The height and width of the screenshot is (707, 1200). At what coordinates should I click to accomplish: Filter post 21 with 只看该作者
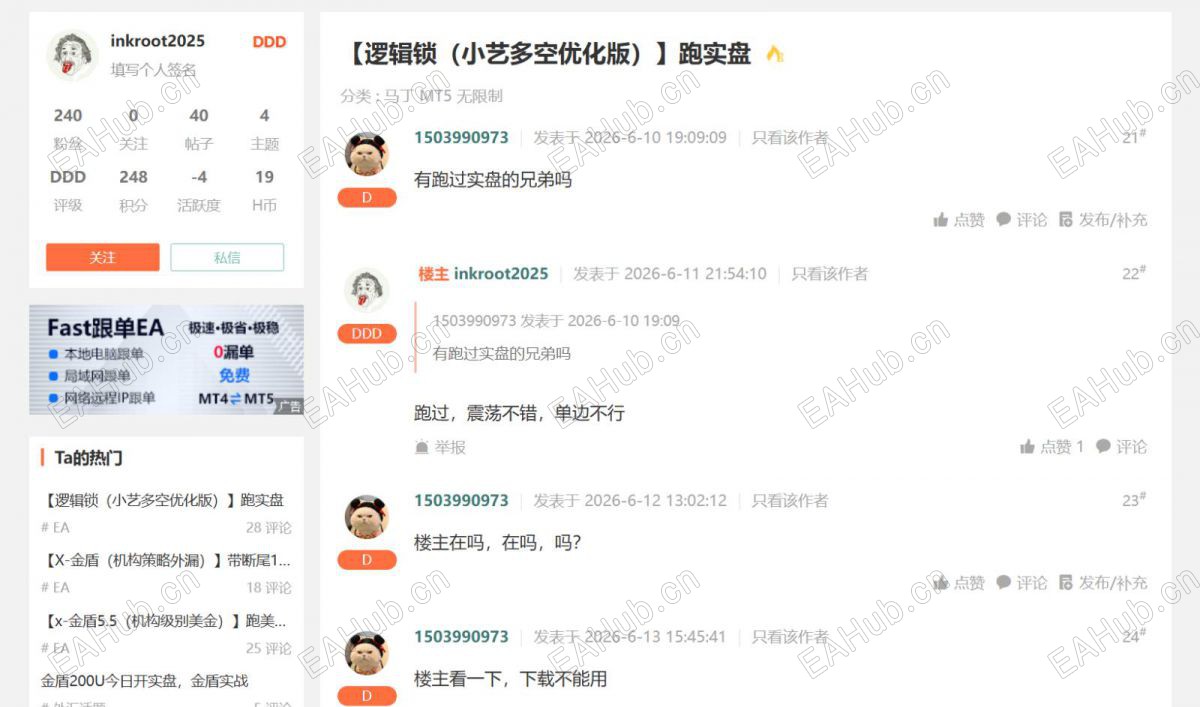(x=790, y=137)
